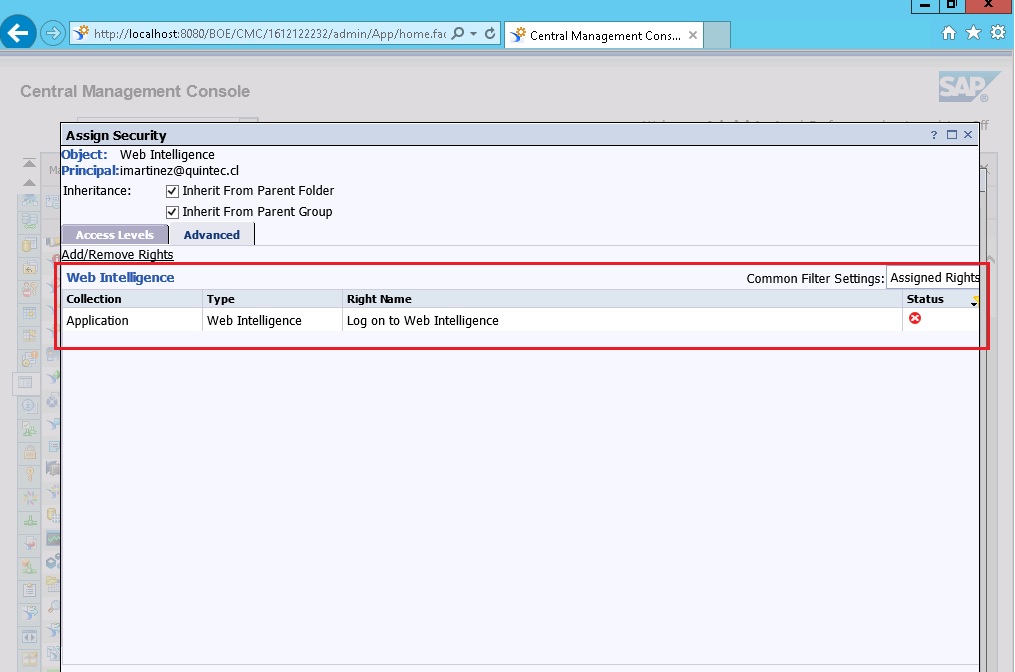Open browser Tools gear menu
The height and width of the screenshot is (672, 1015).
click(998, 32)
